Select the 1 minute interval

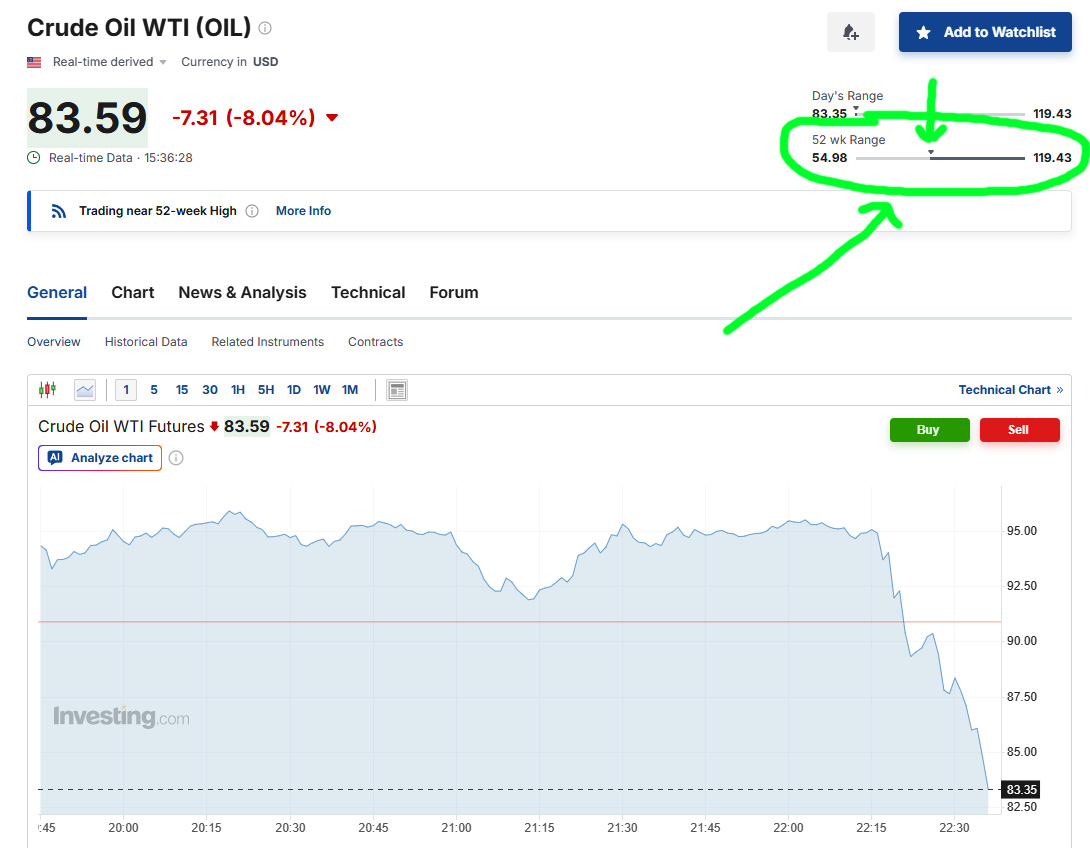(126, 390)
